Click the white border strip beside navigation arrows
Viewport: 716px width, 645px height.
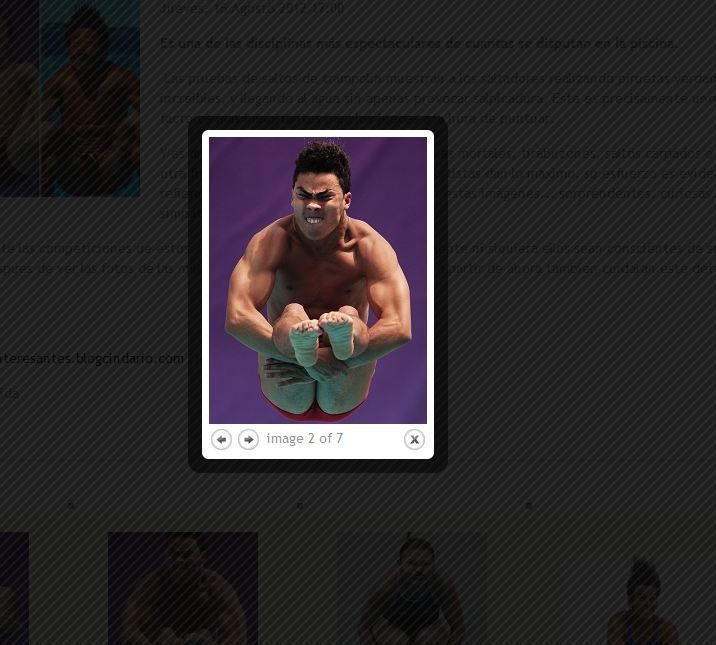(374, 440)
